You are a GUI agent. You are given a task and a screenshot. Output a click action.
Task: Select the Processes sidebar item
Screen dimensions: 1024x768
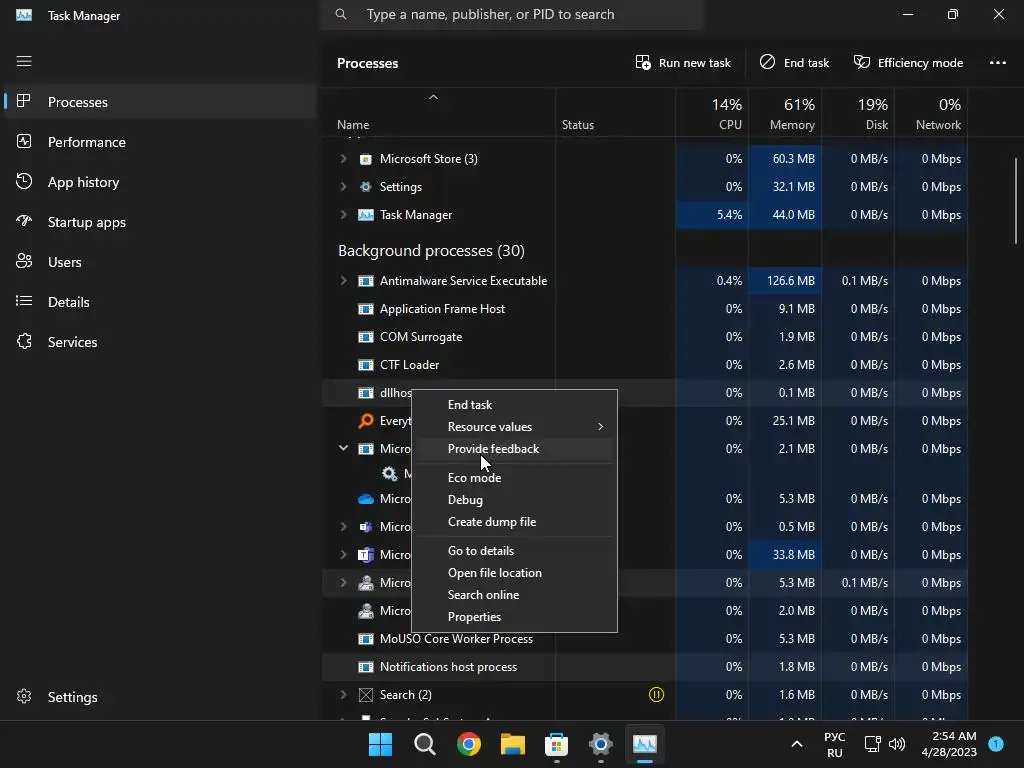tap(159, 102)
